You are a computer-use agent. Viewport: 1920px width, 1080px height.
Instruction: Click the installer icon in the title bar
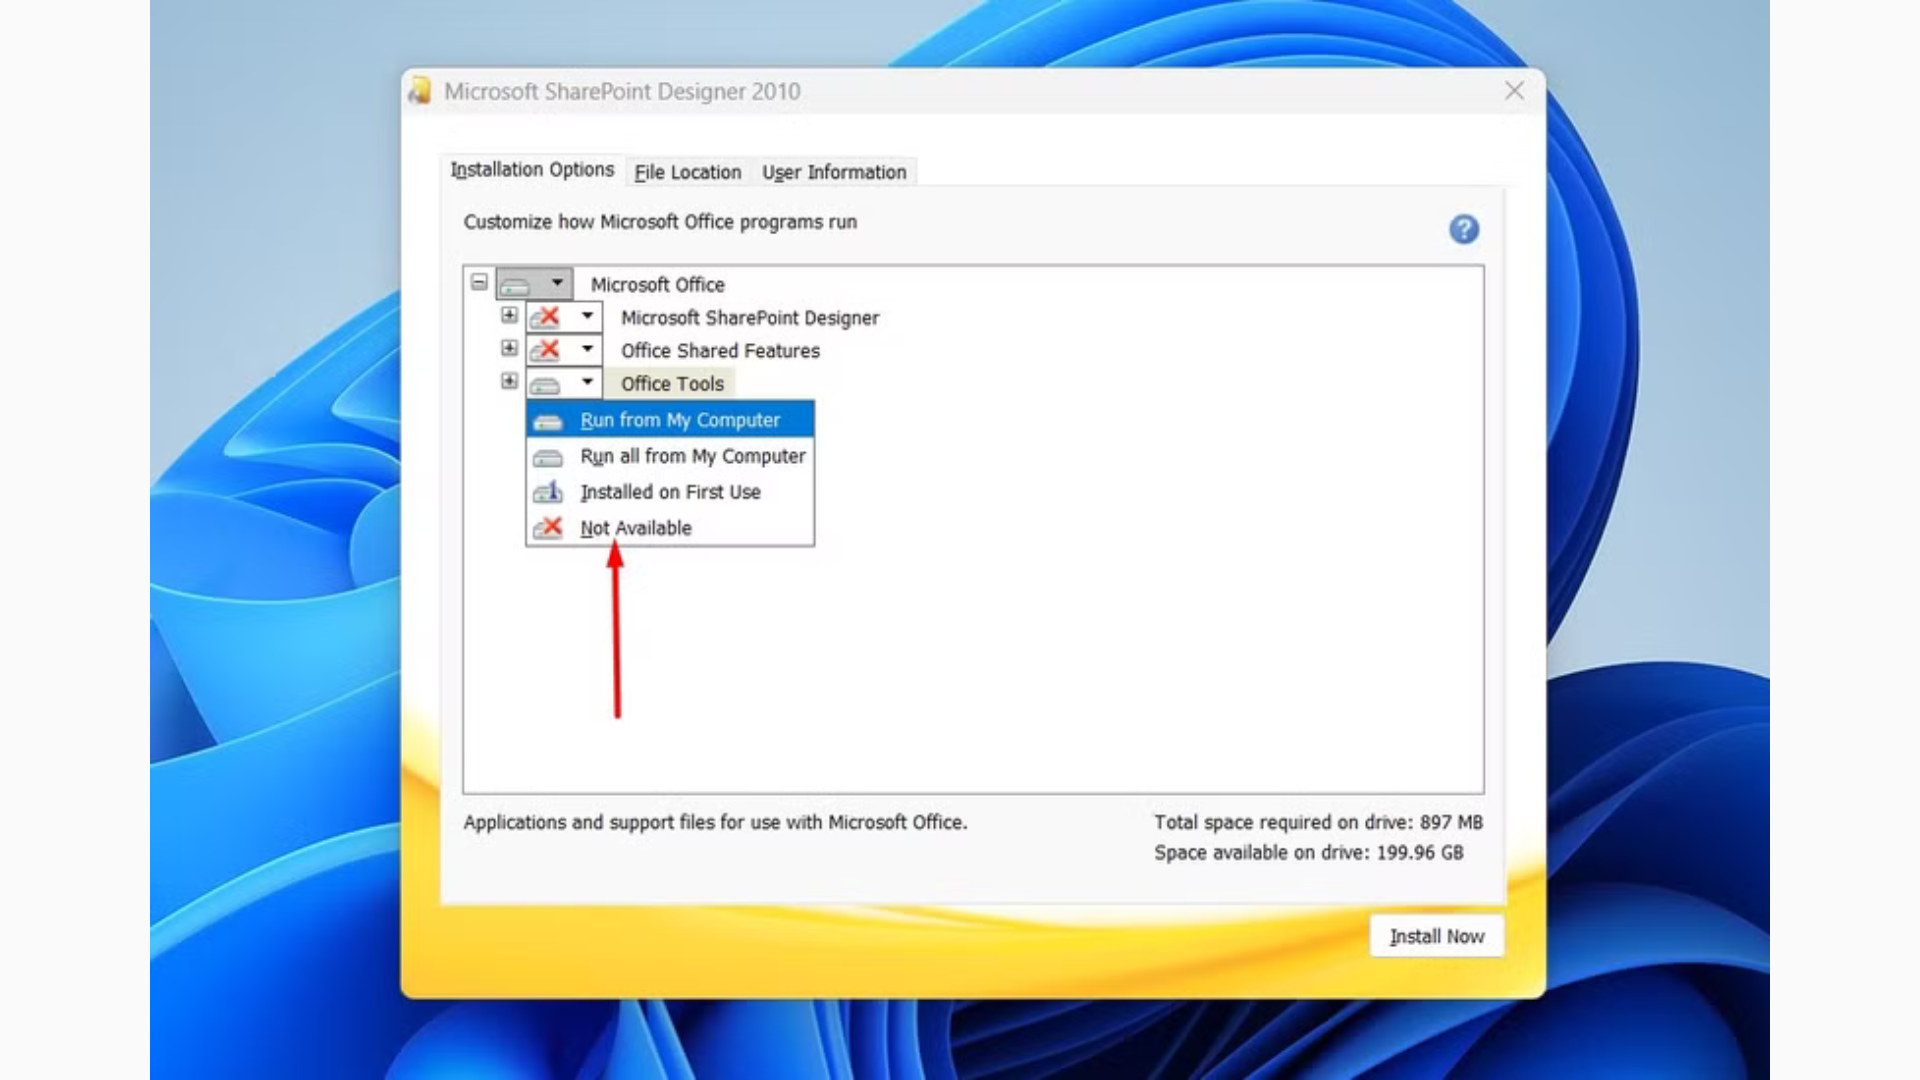419,91
